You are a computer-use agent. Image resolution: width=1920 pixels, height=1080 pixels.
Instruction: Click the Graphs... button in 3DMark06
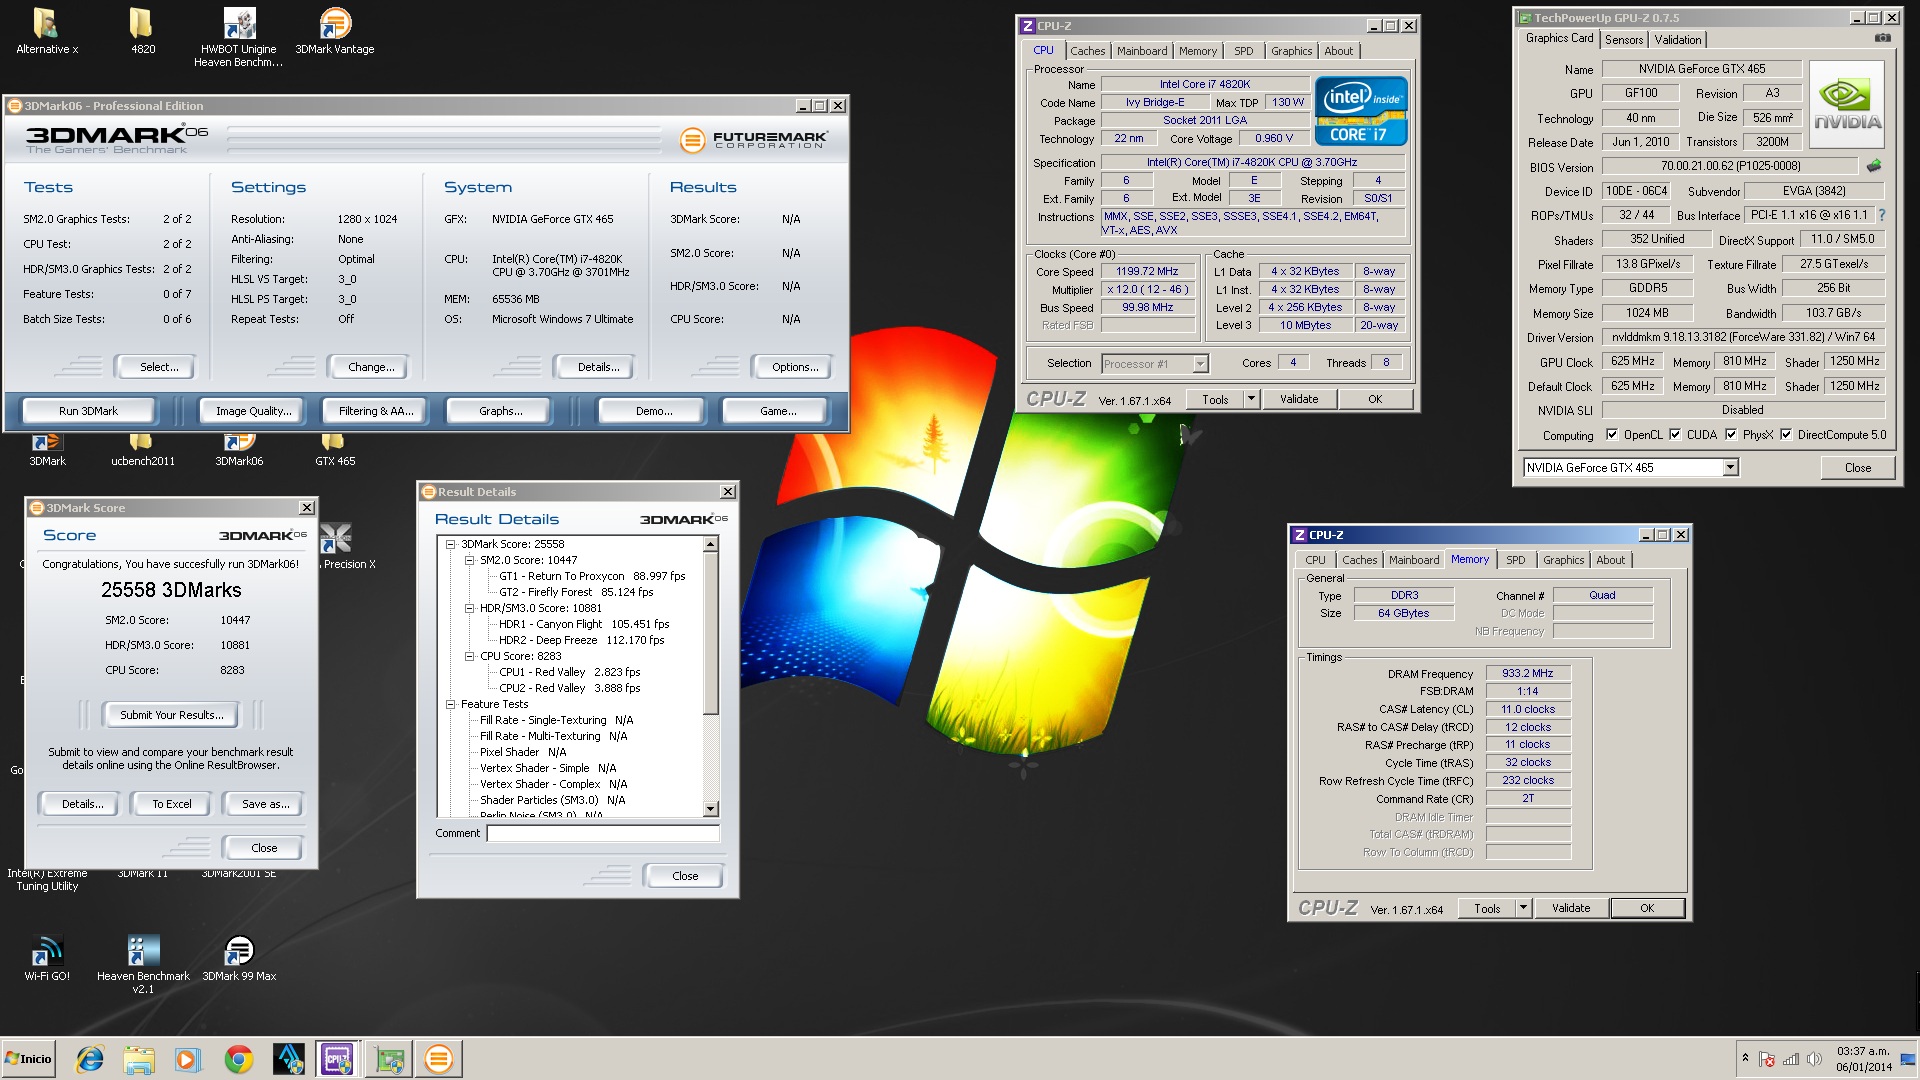[x=499, y=411]
